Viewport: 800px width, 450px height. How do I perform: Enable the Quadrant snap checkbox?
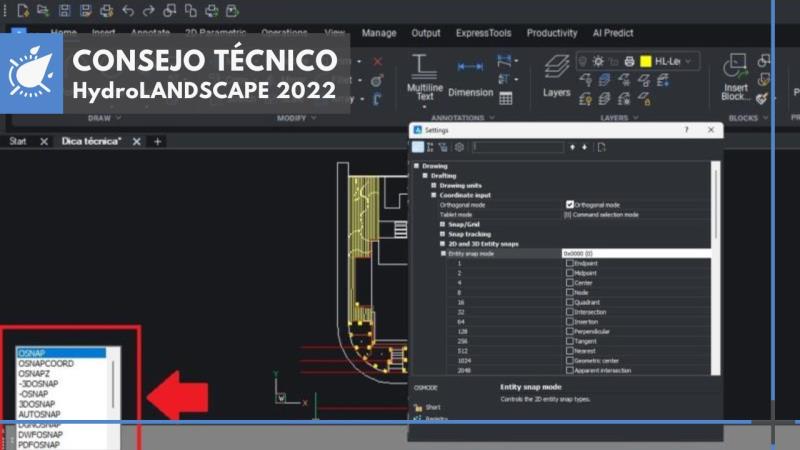click(x=570, y=302)
